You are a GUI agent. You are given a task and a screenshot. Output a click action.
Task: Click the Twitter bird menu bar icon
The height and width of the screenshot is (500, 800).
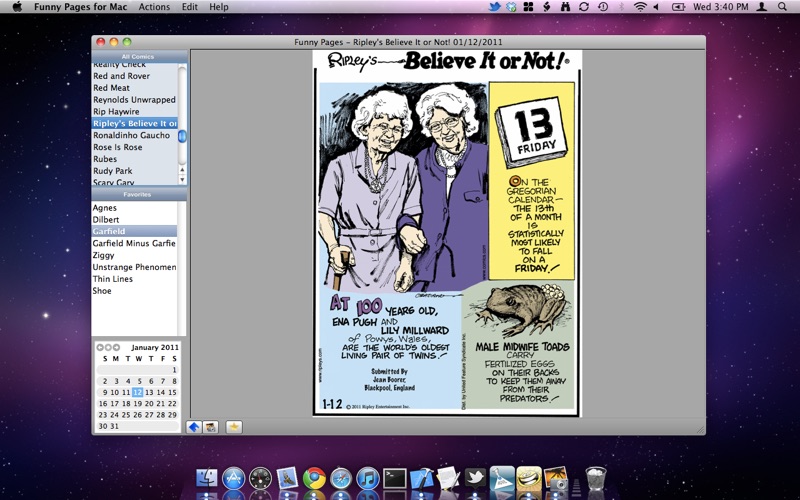494,7
